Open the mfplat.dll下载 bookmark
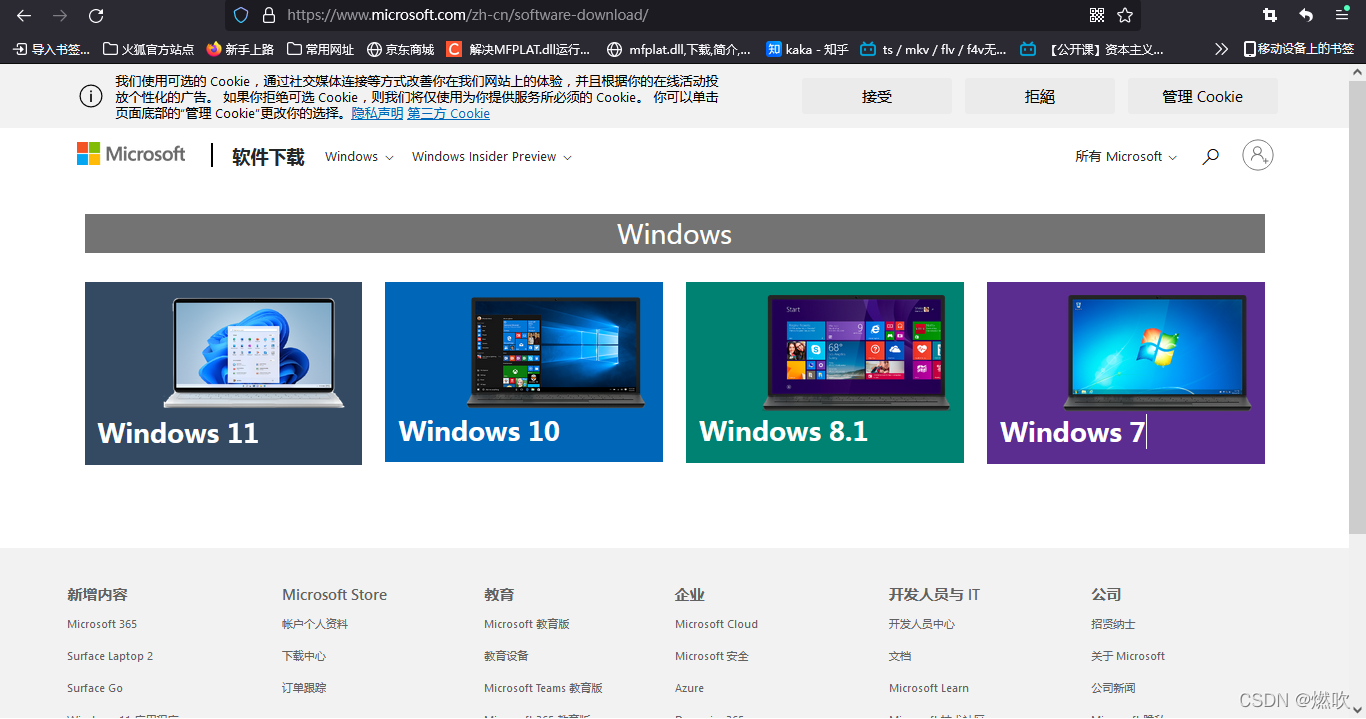Viewport: 1366px width, 719px height. [x=679, y=49]
